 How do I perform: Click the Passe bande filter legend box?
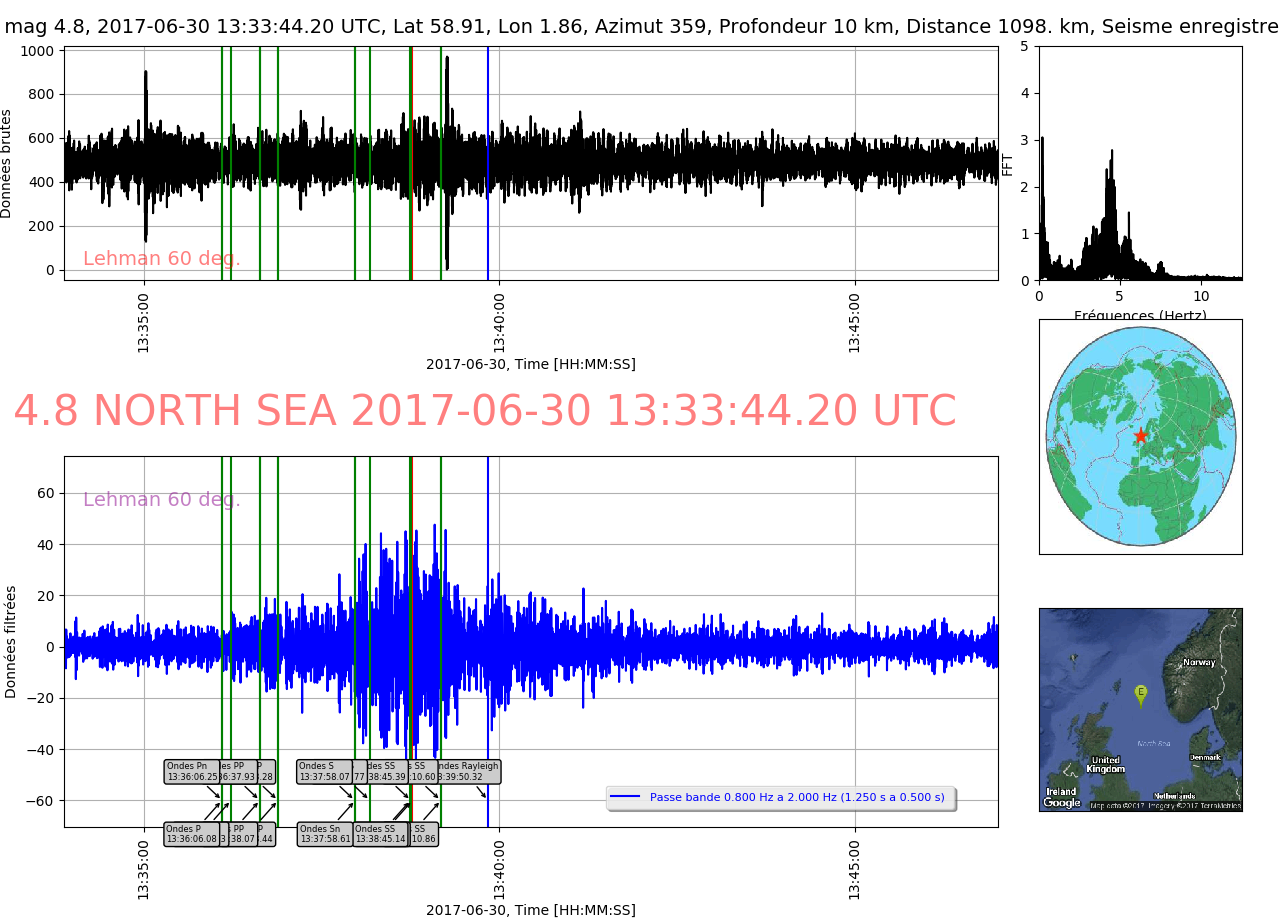(781, 797)
